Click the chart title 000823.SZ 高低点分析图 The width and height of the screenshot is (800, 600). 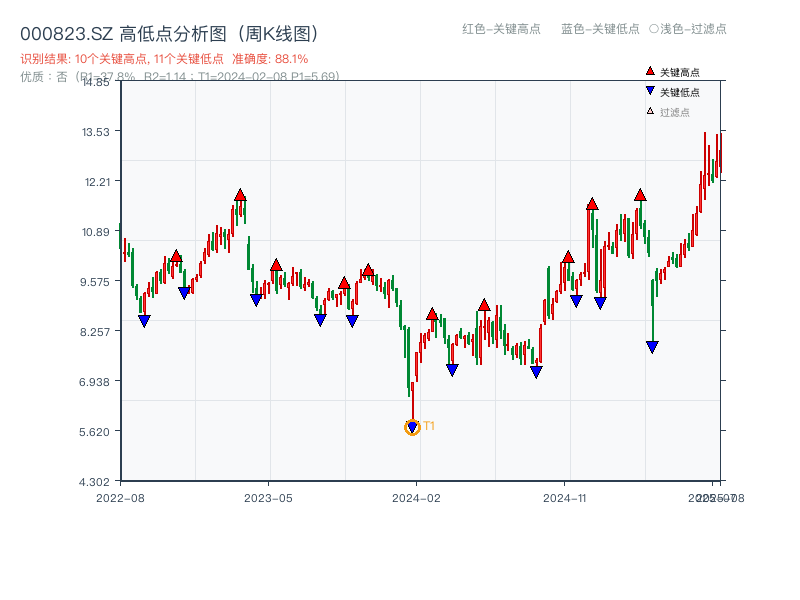click(169, 34)
